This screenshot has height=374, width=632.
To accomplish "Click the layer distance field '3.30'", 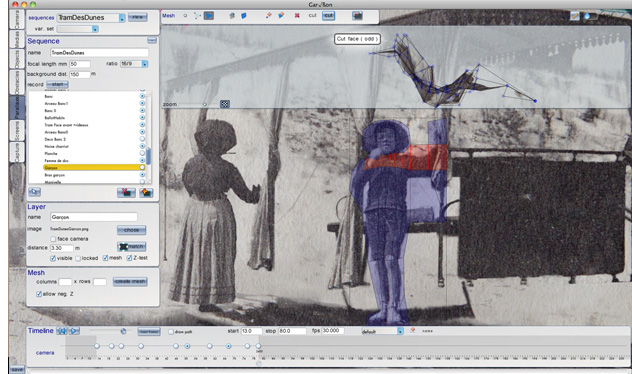I will [x=62, y=248].
